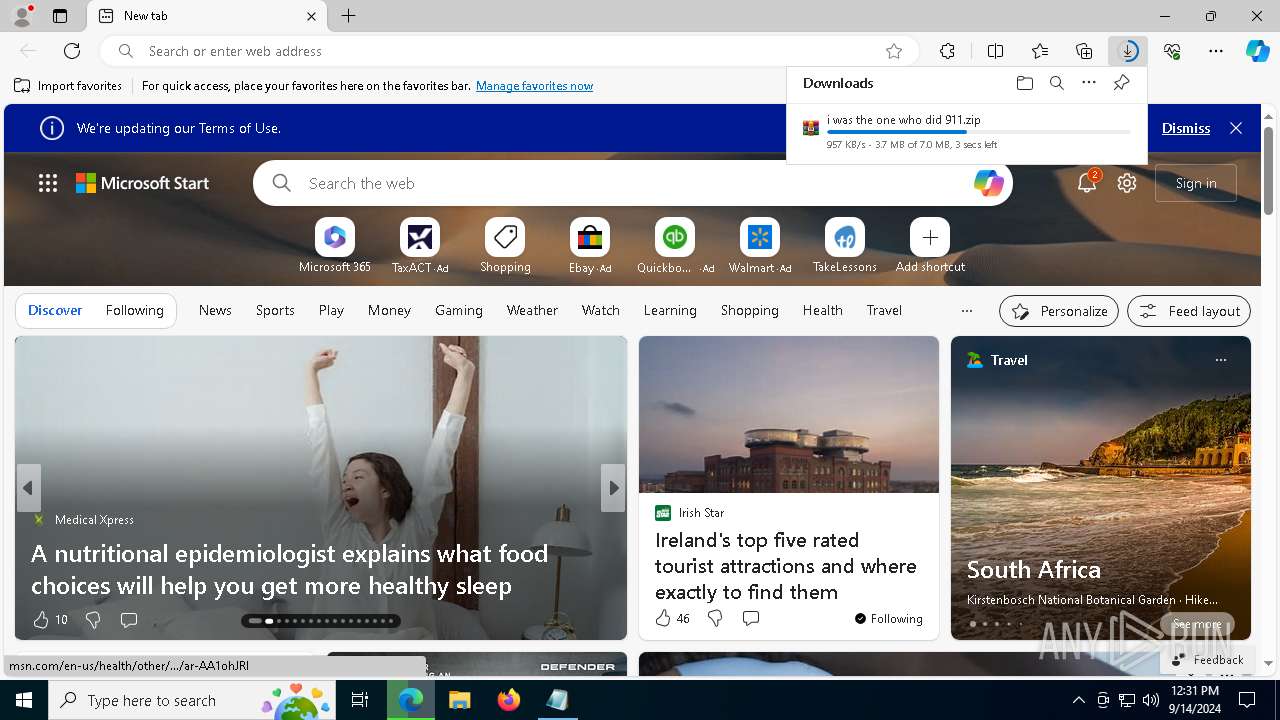Open downloads folder icon
Image resolution: width=1280 pixels, height=720 pixels.
click(1024, 83)
